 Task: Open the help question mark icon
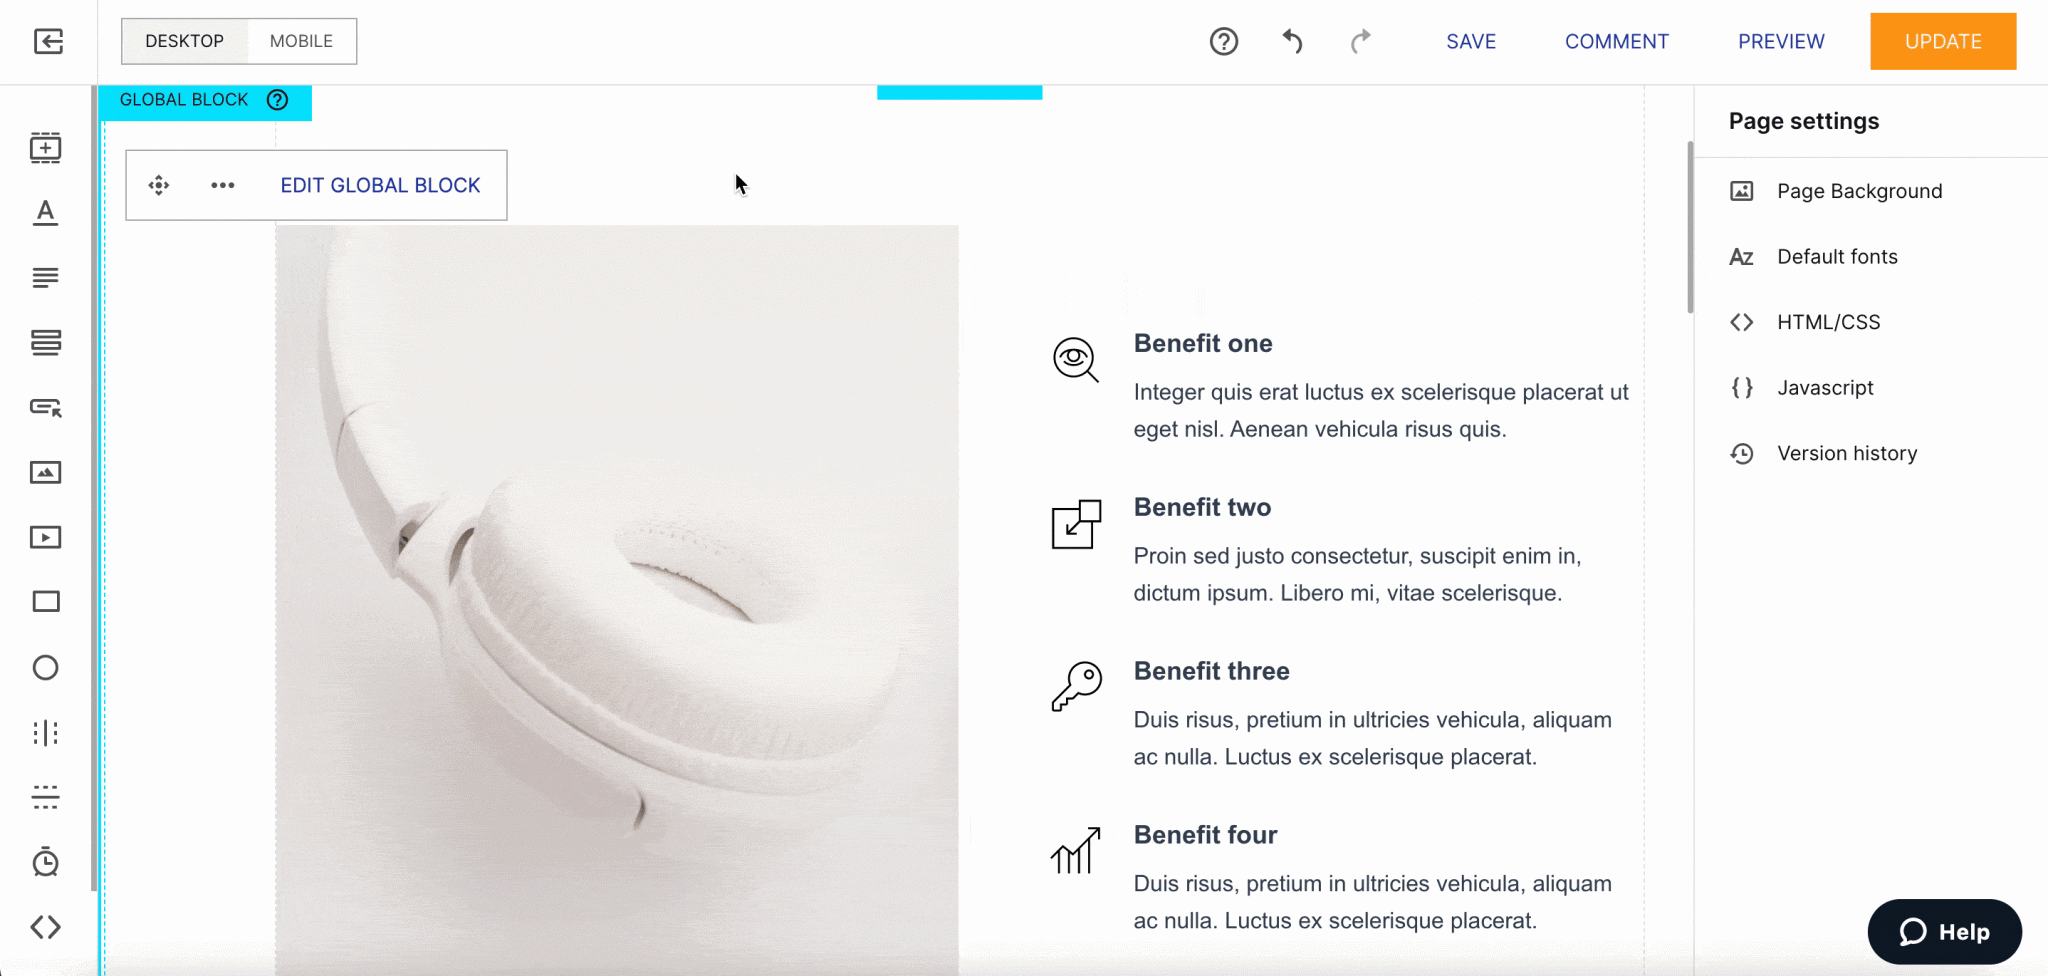coord(1224,41)
